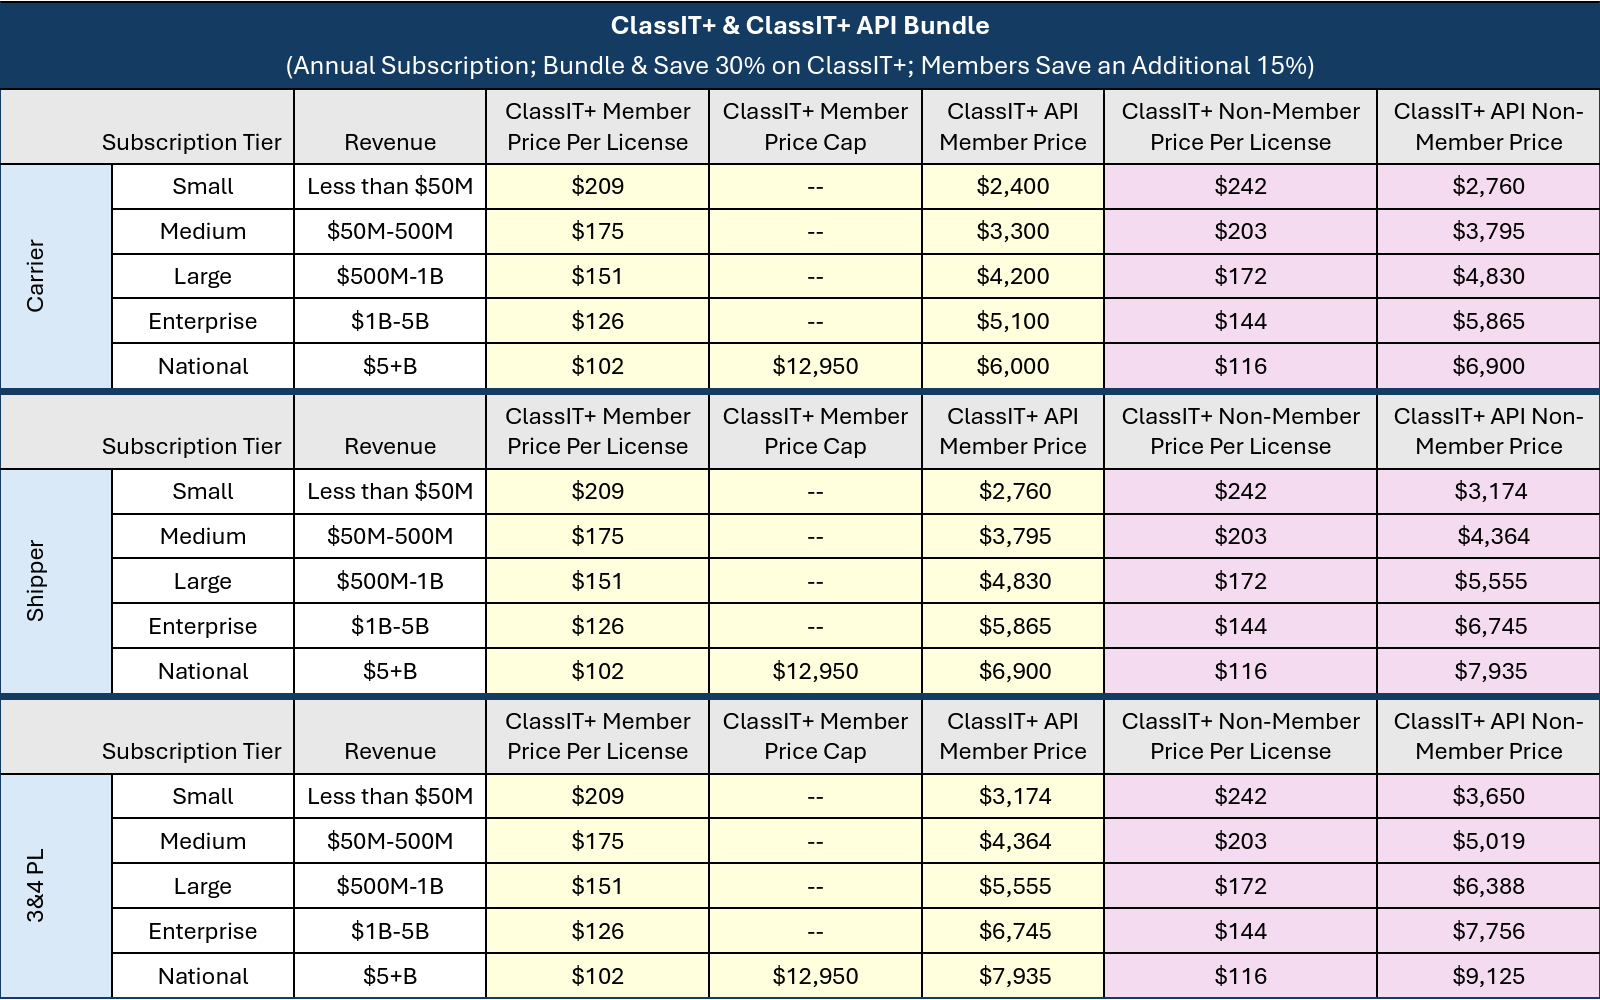Select 3&4 PL Enterprise price $7,756
The image size is (1600, 1000).
pyautogui.click(x=1488, y=931)
